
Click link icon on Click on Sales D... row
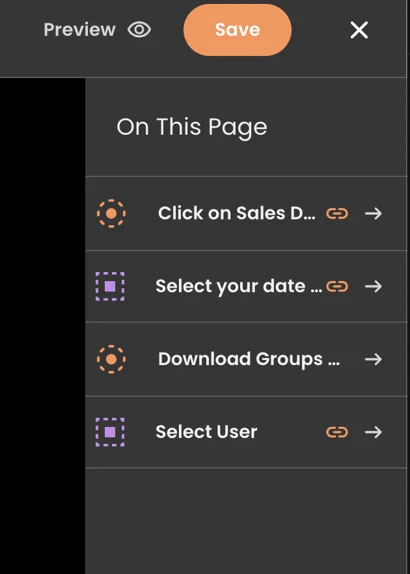tap(337, 213)
